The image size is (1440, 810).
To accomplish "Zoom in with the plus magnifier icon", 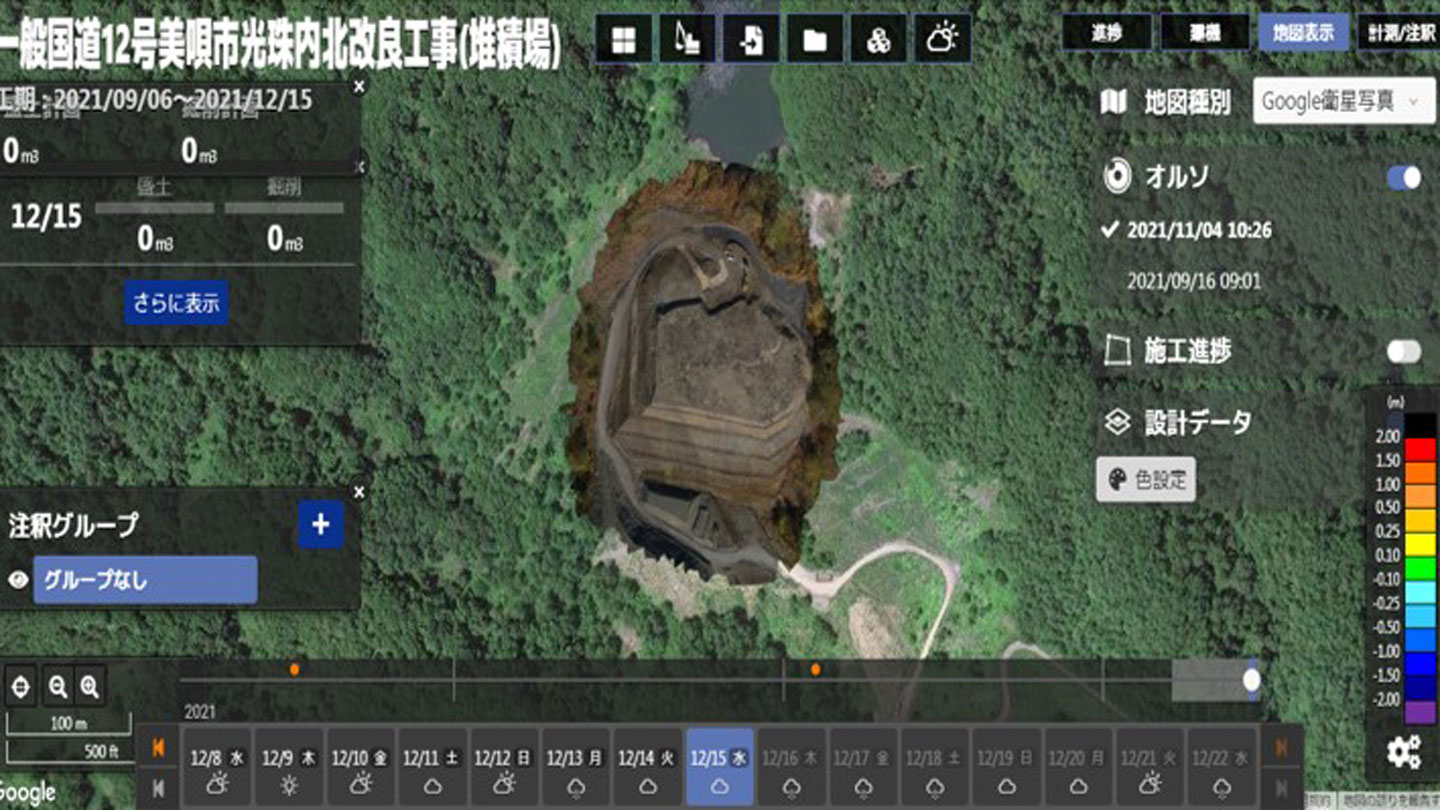I will click(x=90, y=686).
